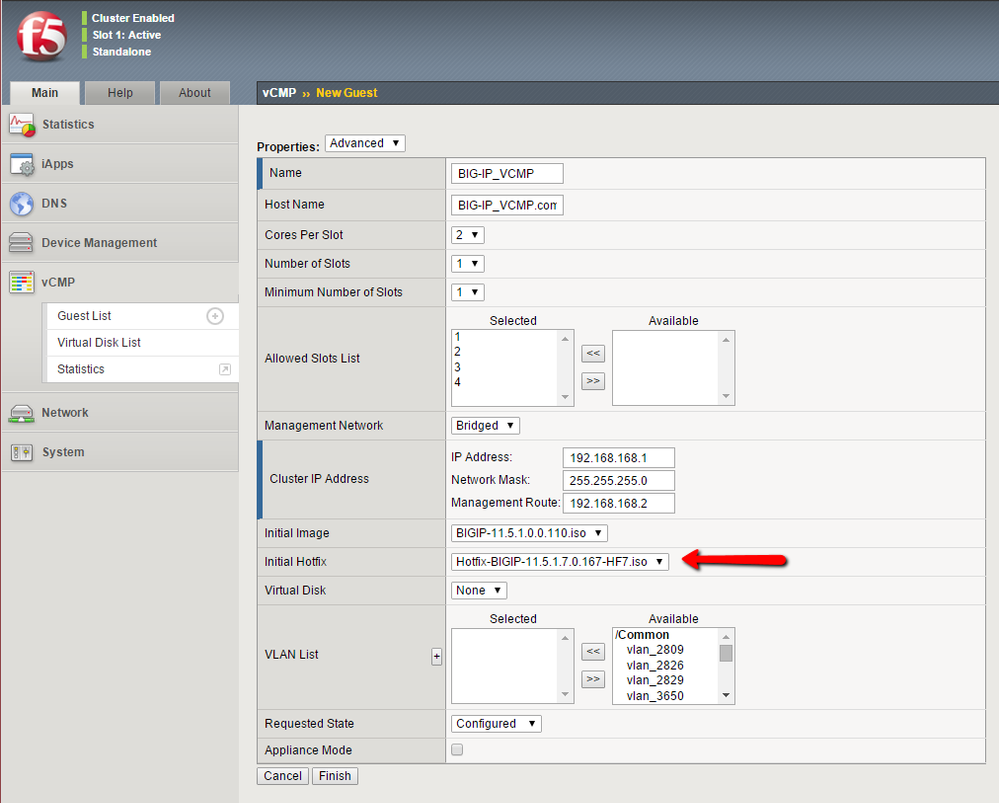999x803 pixels.
Task: Click the vCMP sidebar icon
Action: pos(22,283)
